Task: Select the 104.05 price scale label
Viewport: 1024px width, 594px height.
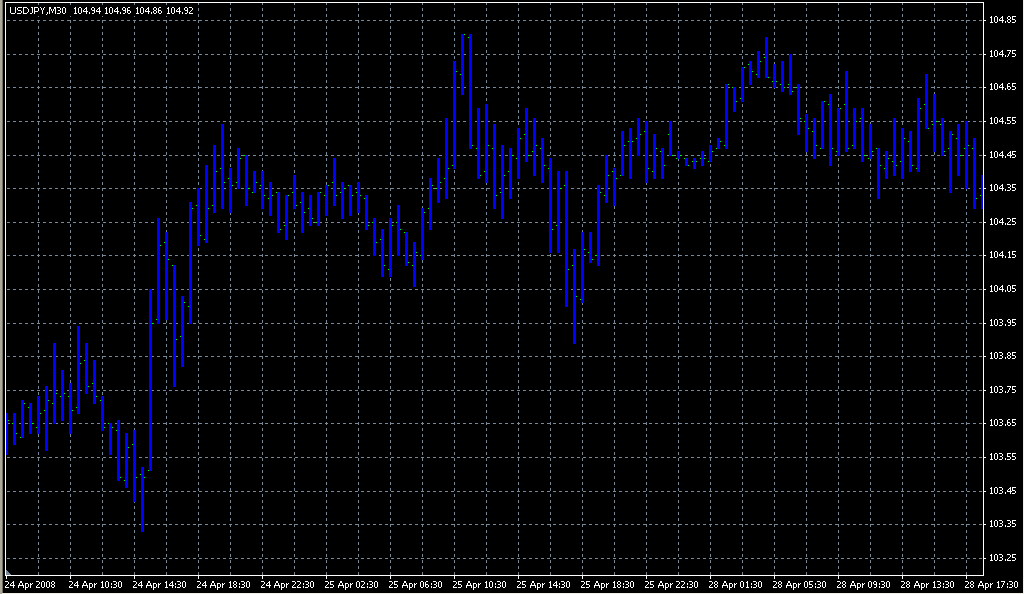Action: coord(1002,289)
